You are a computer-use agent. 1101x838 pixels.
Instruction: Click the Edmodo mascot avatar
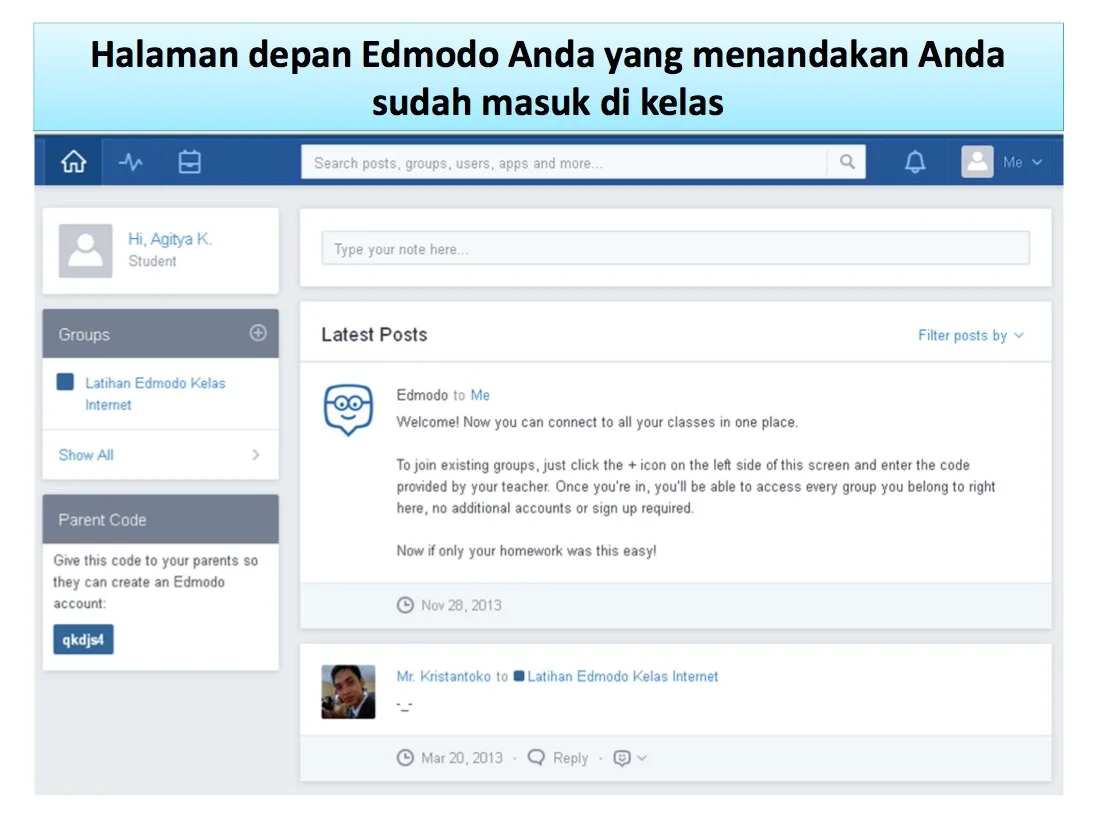tap(348, 410)
